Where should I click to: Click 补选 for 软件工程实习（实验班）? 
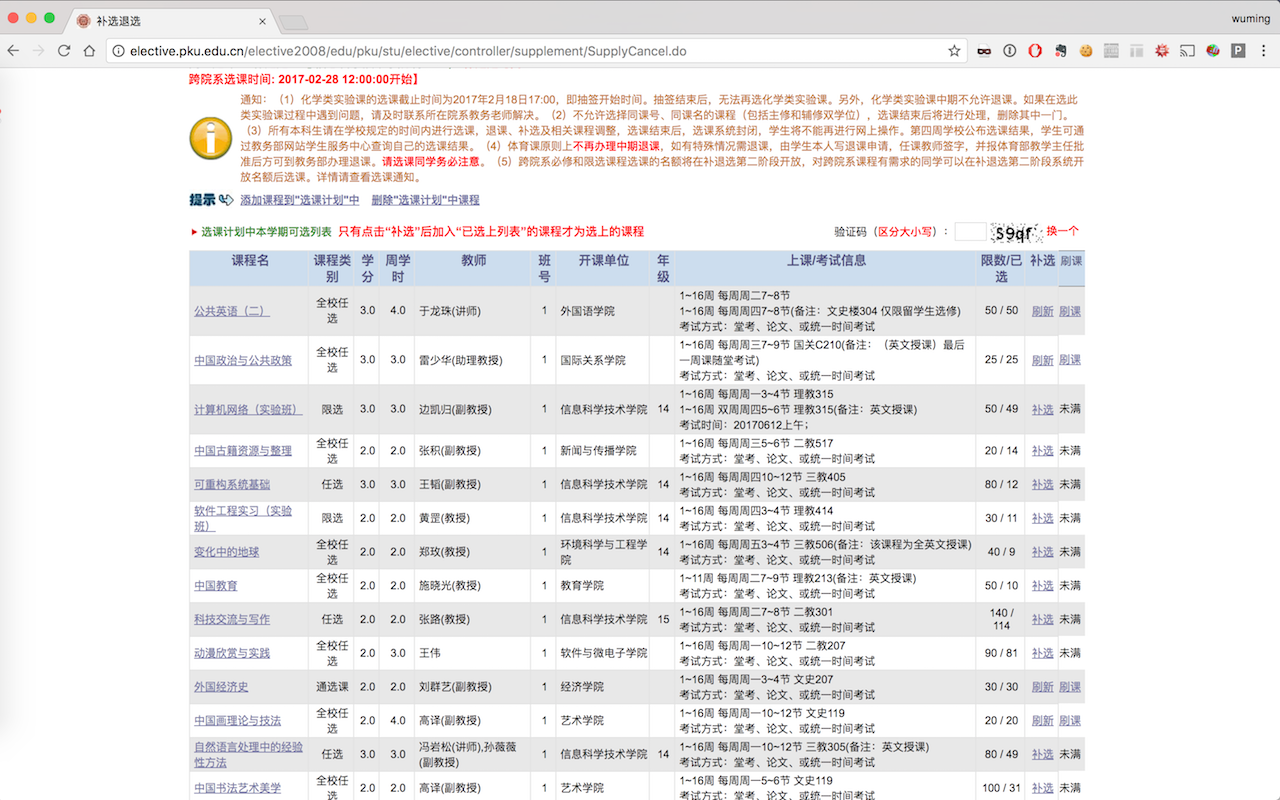coord(1042,518)
